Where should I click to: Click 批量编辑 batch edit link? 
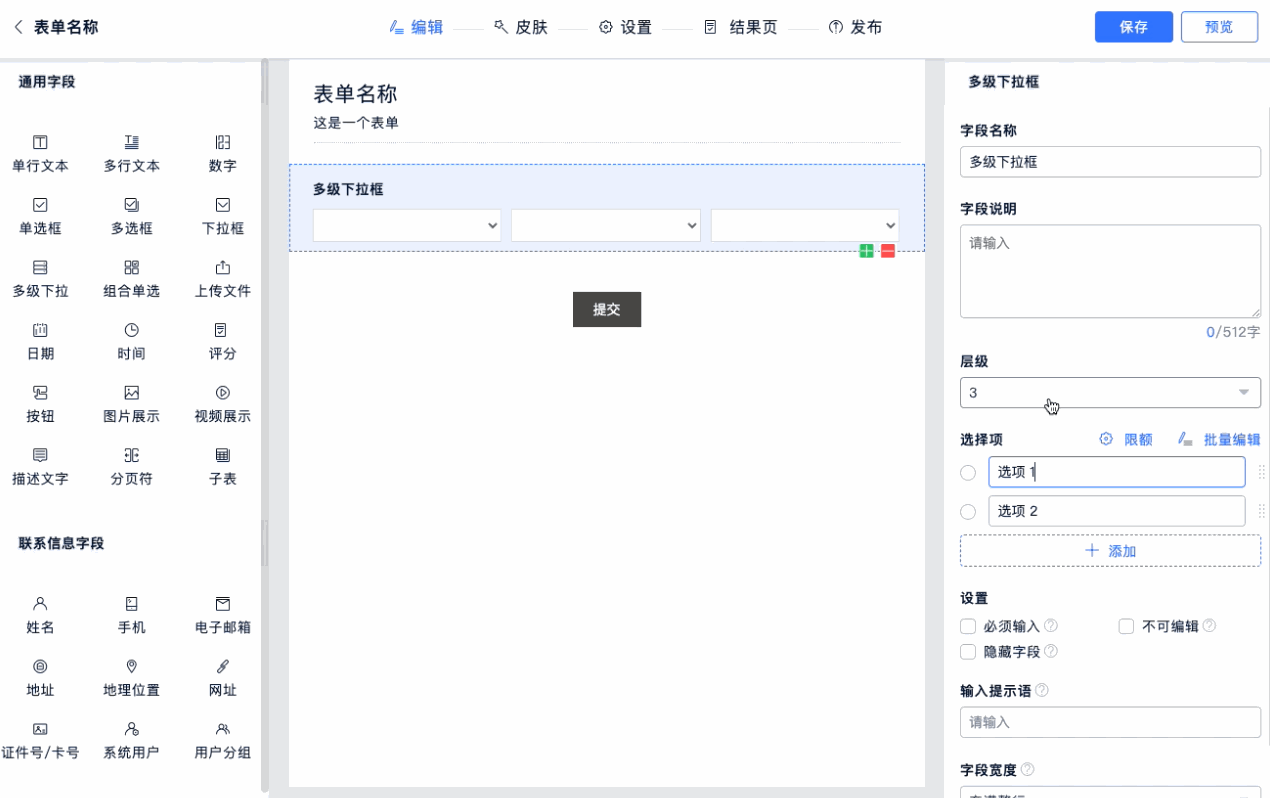point(1220,440)
